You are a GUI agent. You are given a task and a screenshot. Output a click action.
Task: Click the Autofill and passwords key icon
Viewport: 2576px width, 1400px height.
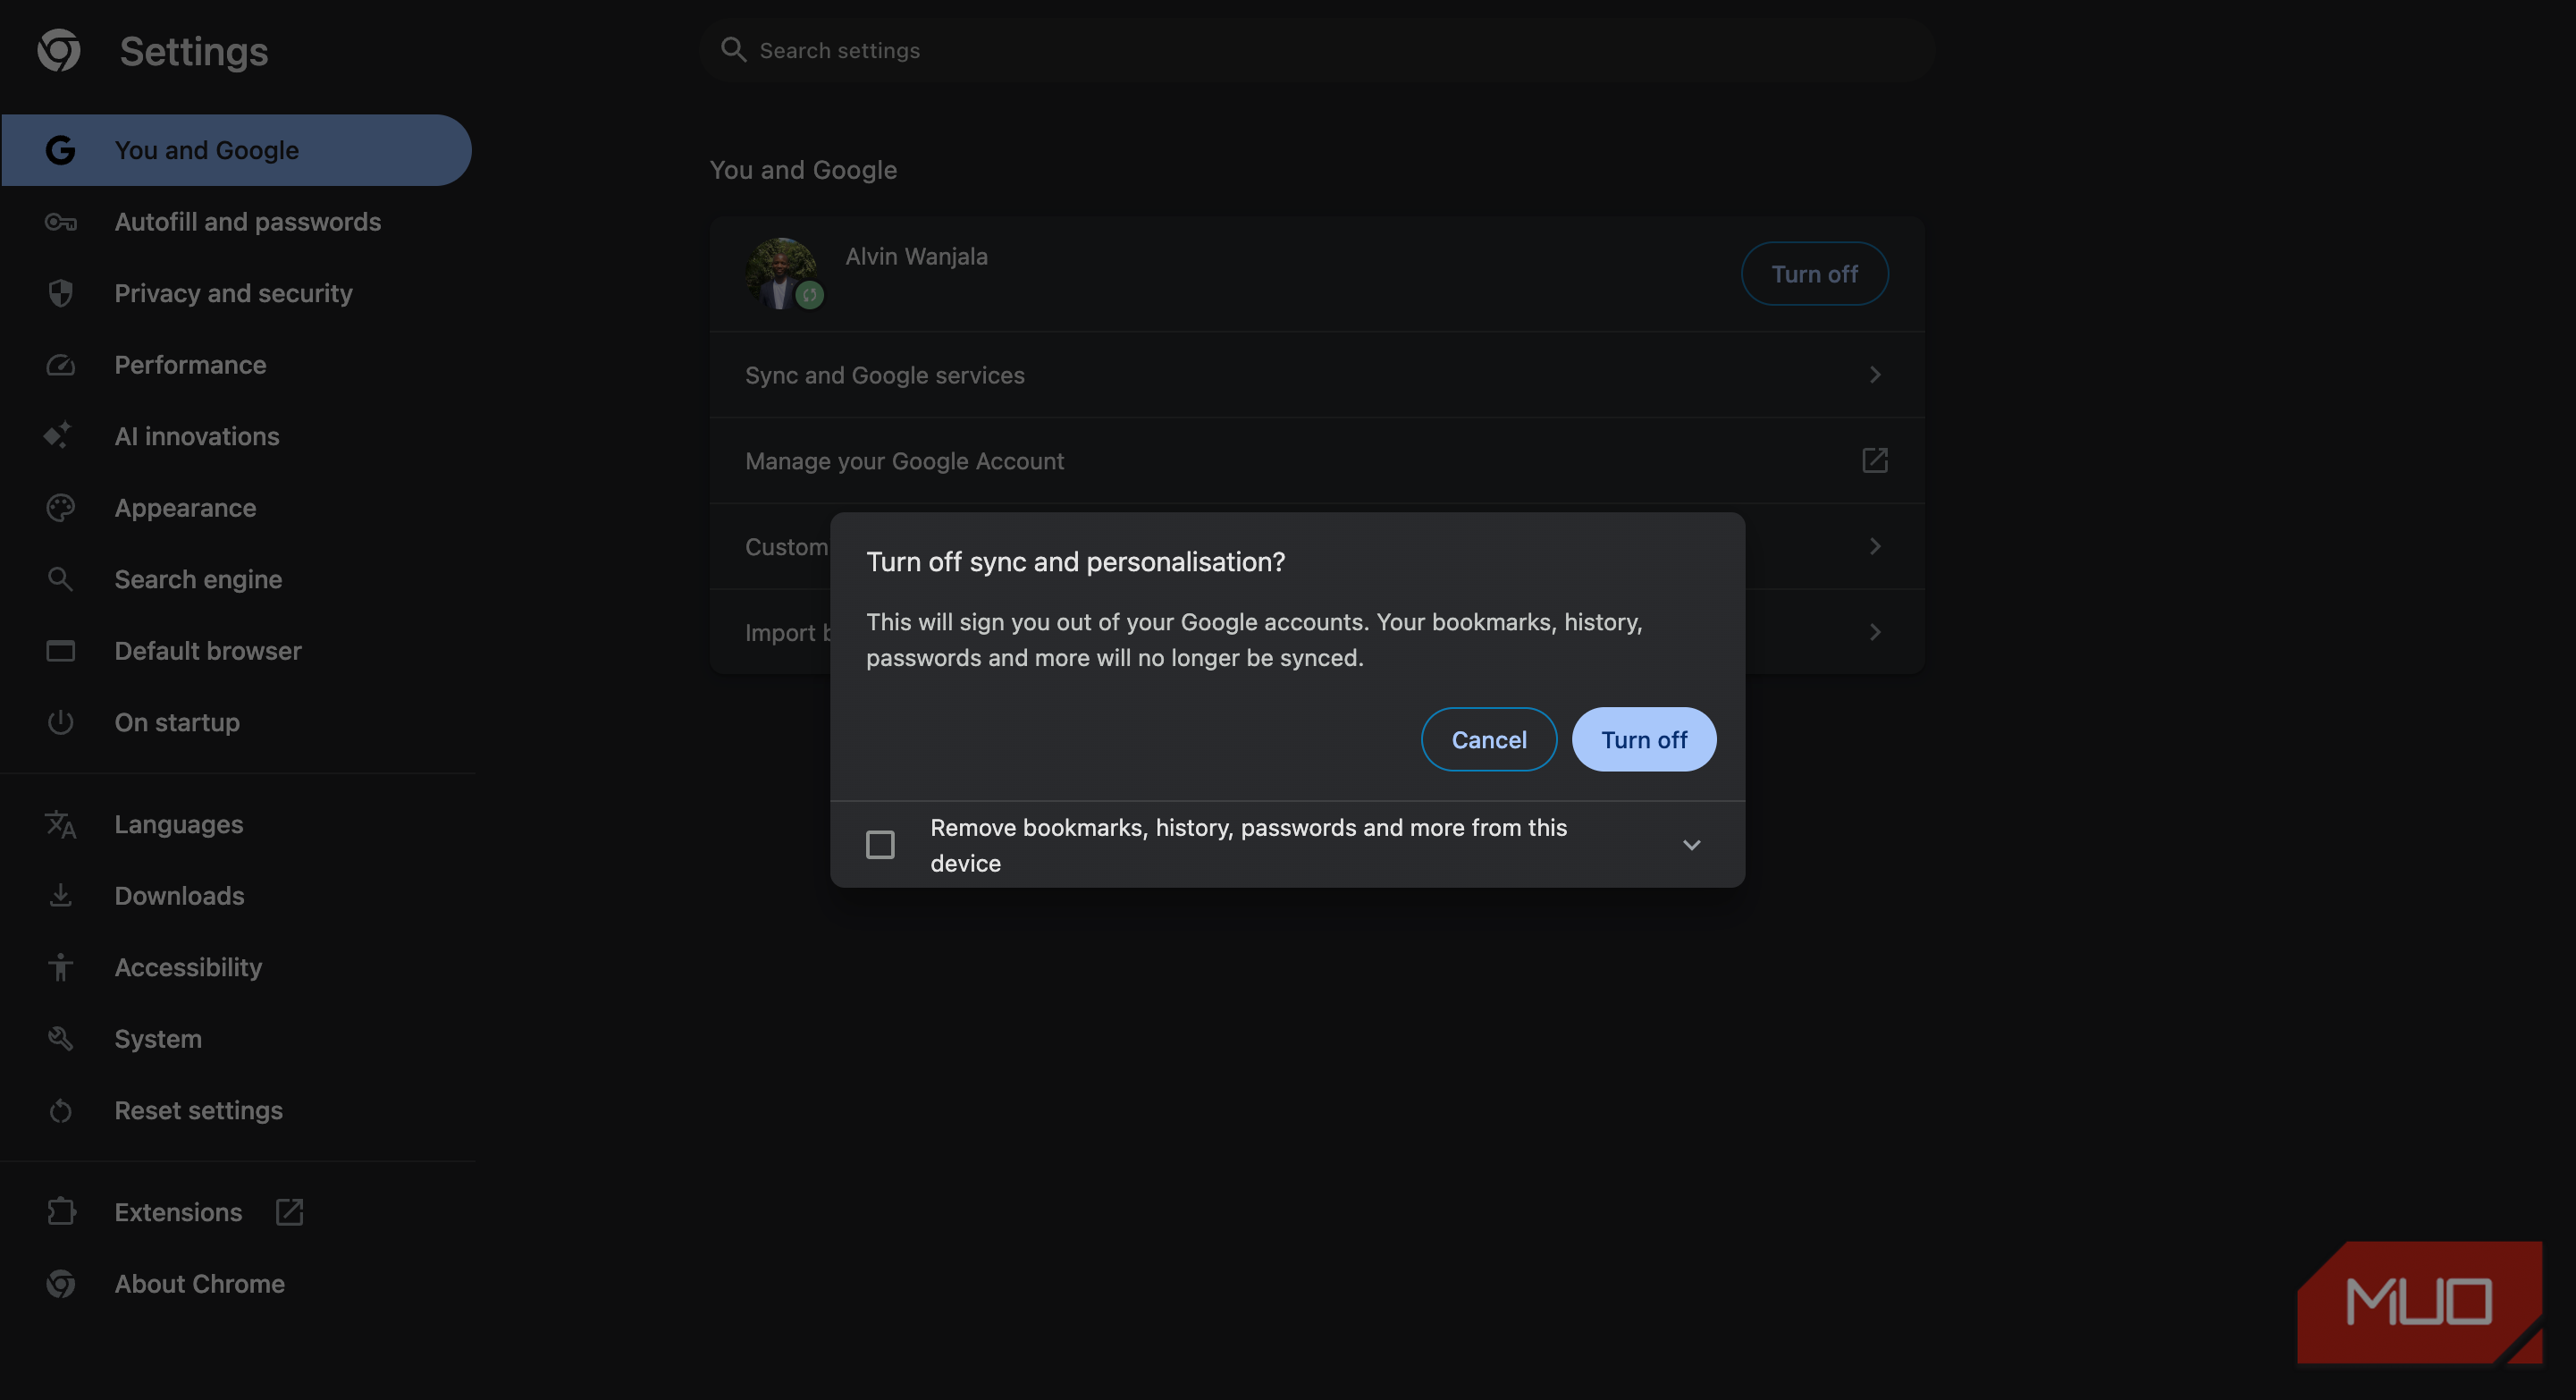[60, 222]
